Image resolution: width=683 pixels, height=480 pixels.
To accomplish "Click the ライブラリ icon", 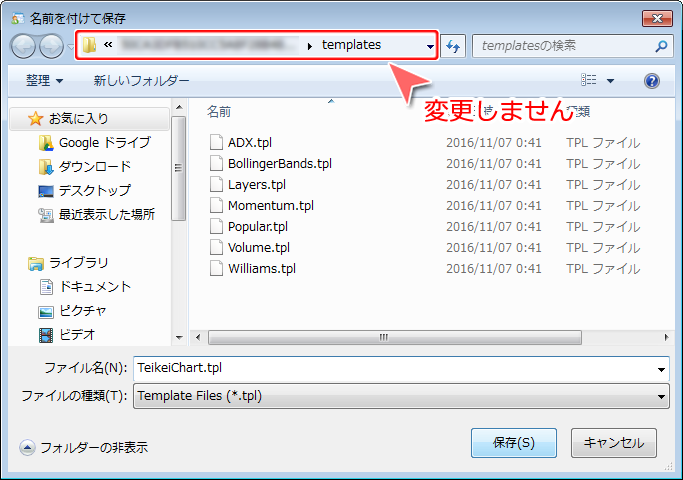I will click(x=36, y=264).
